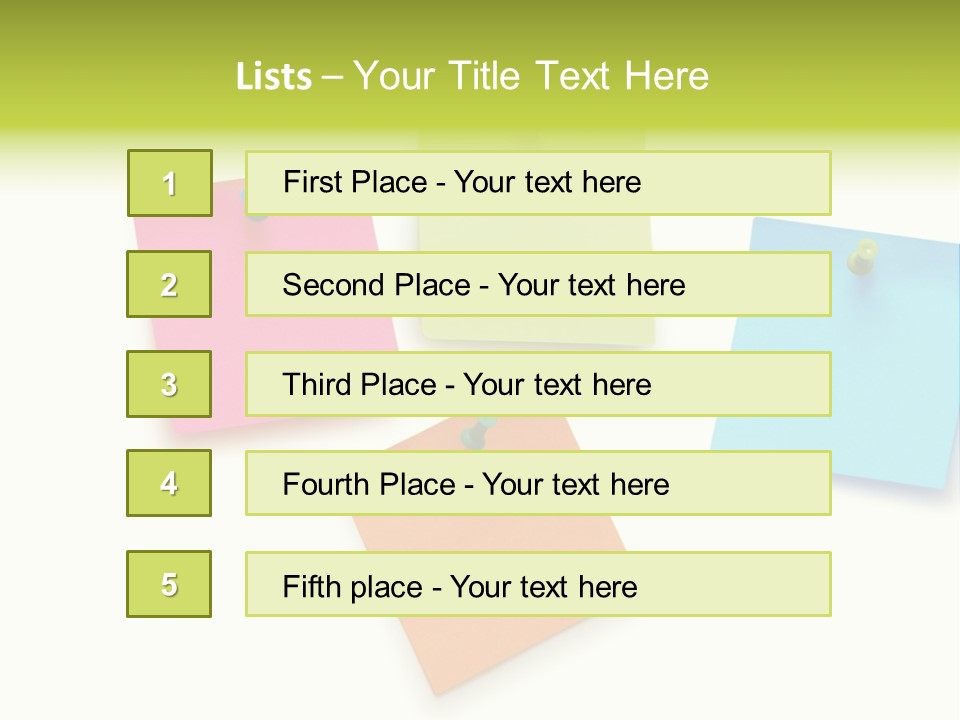Click the dash in the slide title
Screen dimensions: 960x720
tap(332, 77)
